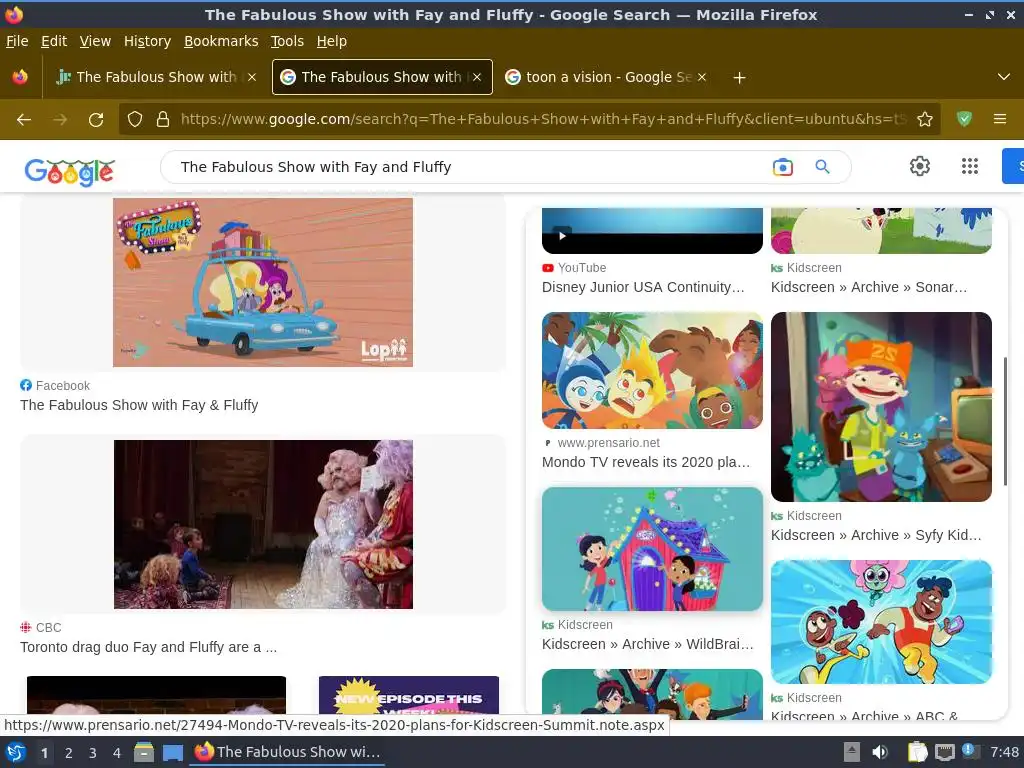Open removable media eject tray icon
Image resolution: width=1024 pixels, height=768 pixels.
point(851,752)
